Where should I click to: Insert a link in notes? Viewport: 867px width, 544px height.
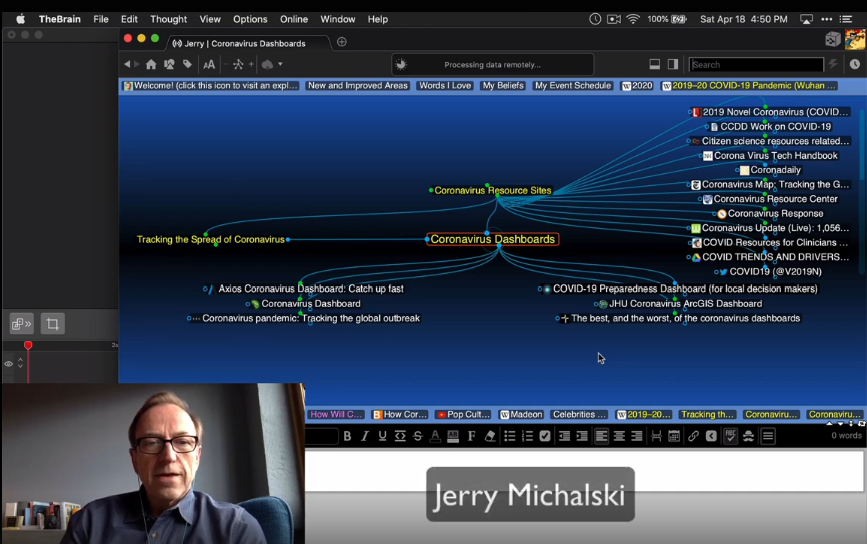(693, 436)
